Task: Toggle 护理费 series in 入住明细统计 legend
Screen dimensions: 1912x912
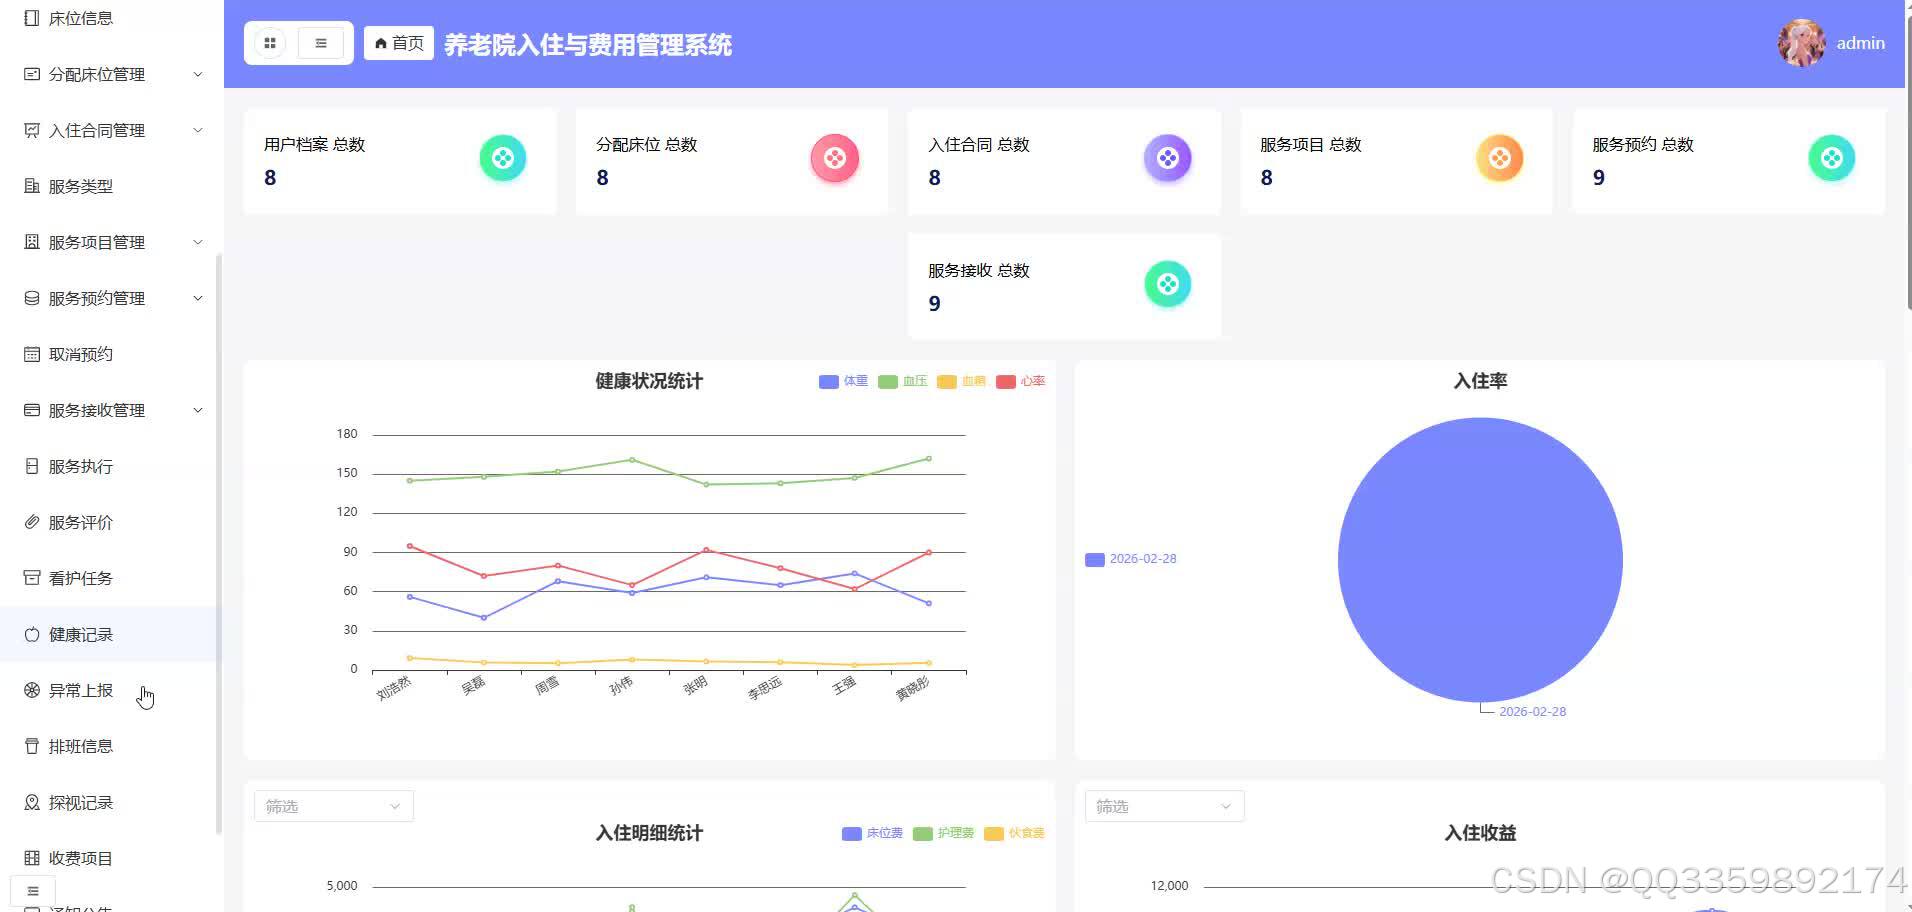Action: click(943, 833)
